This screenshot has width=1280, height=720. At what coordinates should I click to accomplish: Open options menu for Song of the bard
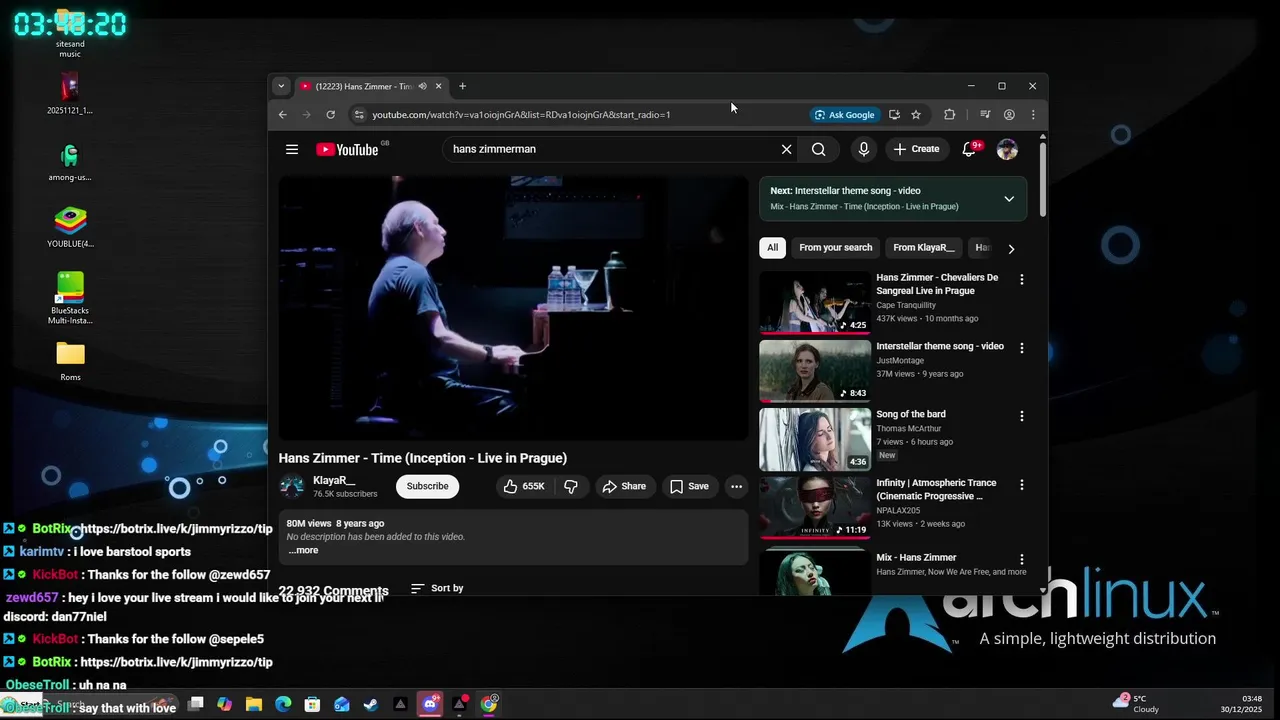(1021, 416)
